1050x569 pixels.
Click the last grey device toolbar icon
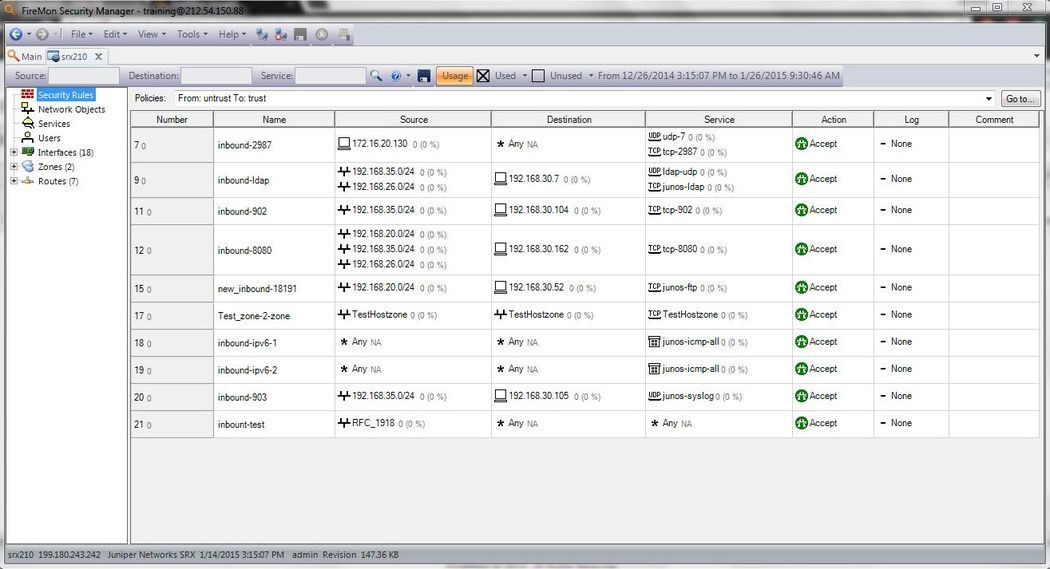point(344,34)
